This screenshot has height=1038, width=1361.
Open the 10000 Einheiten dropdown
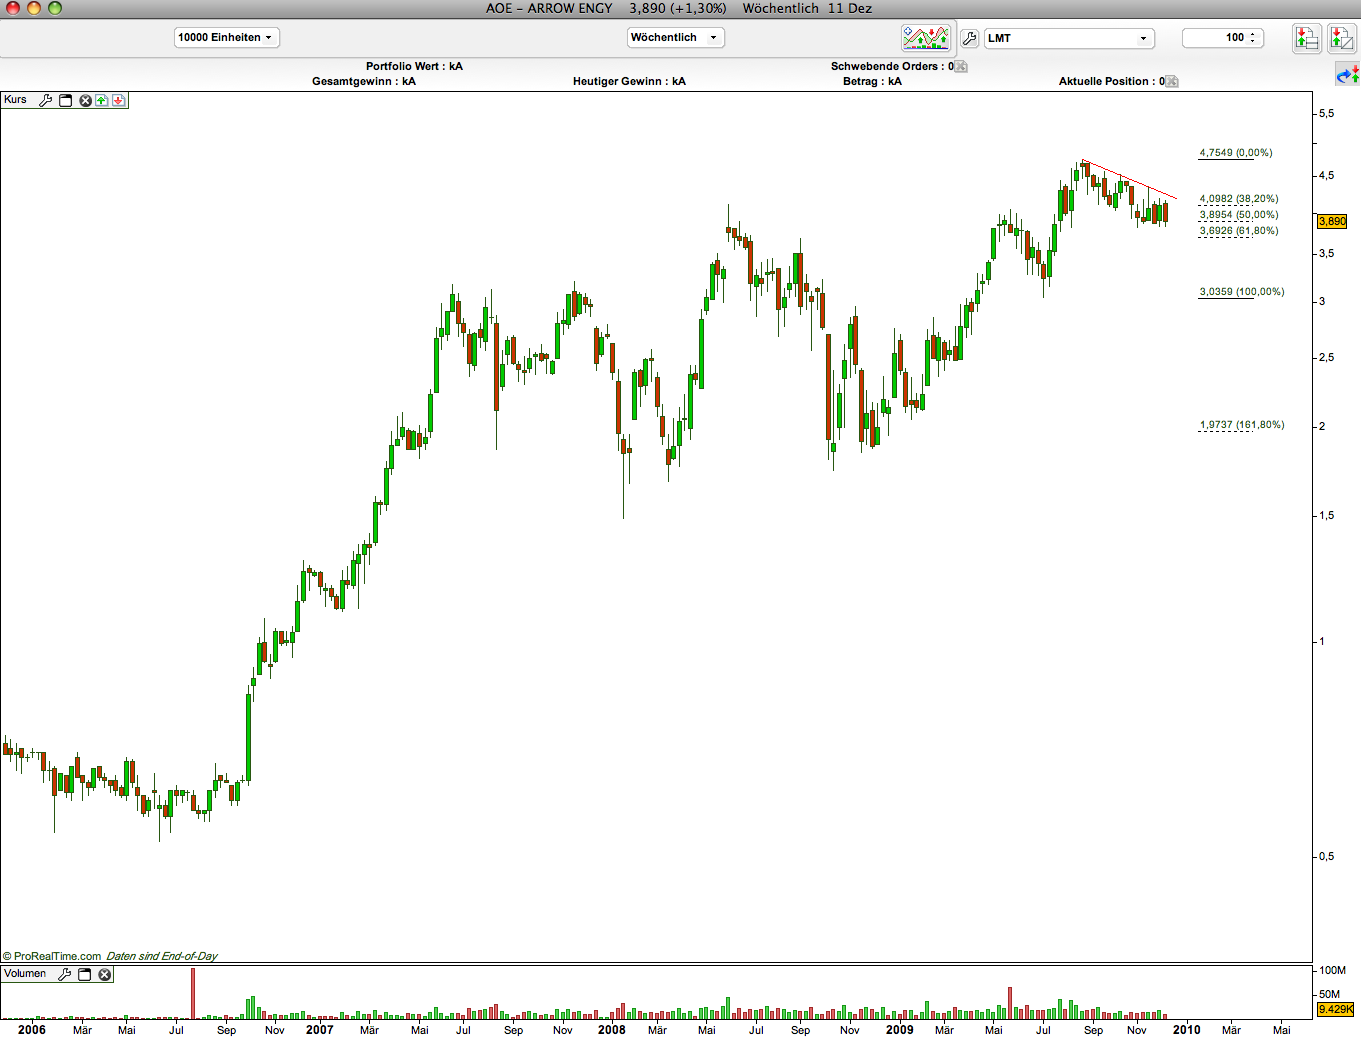227,38
